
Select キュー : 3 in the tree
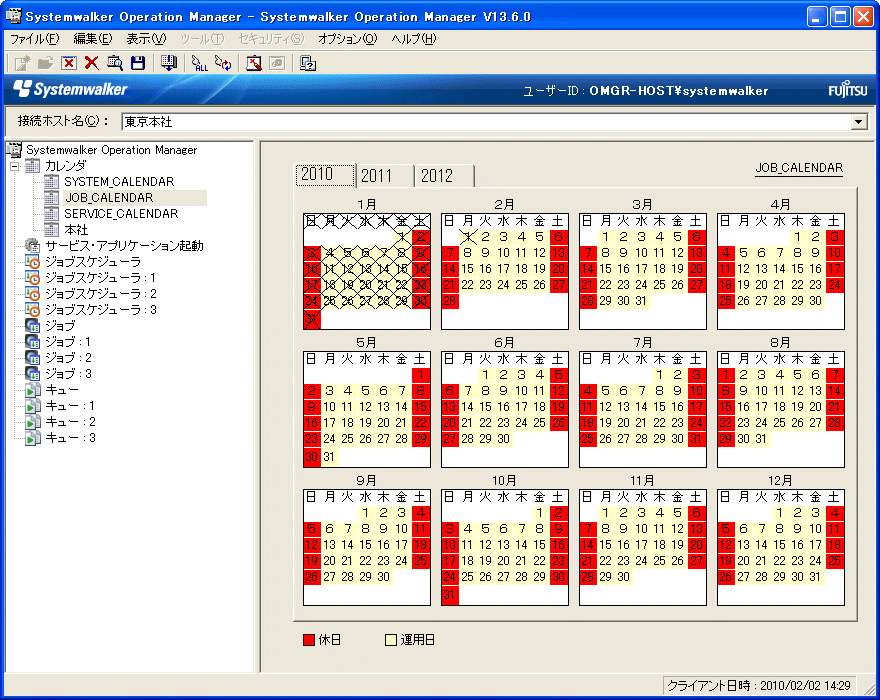(70, 438)
